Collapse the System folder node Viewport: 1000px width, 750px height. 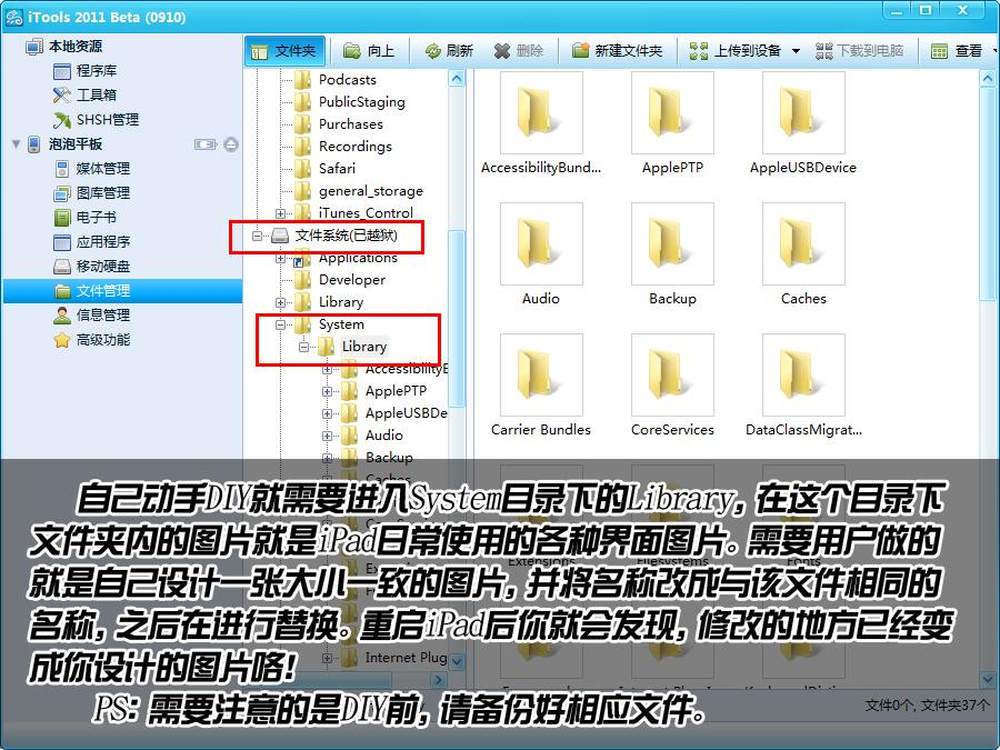tap(281, 325)
